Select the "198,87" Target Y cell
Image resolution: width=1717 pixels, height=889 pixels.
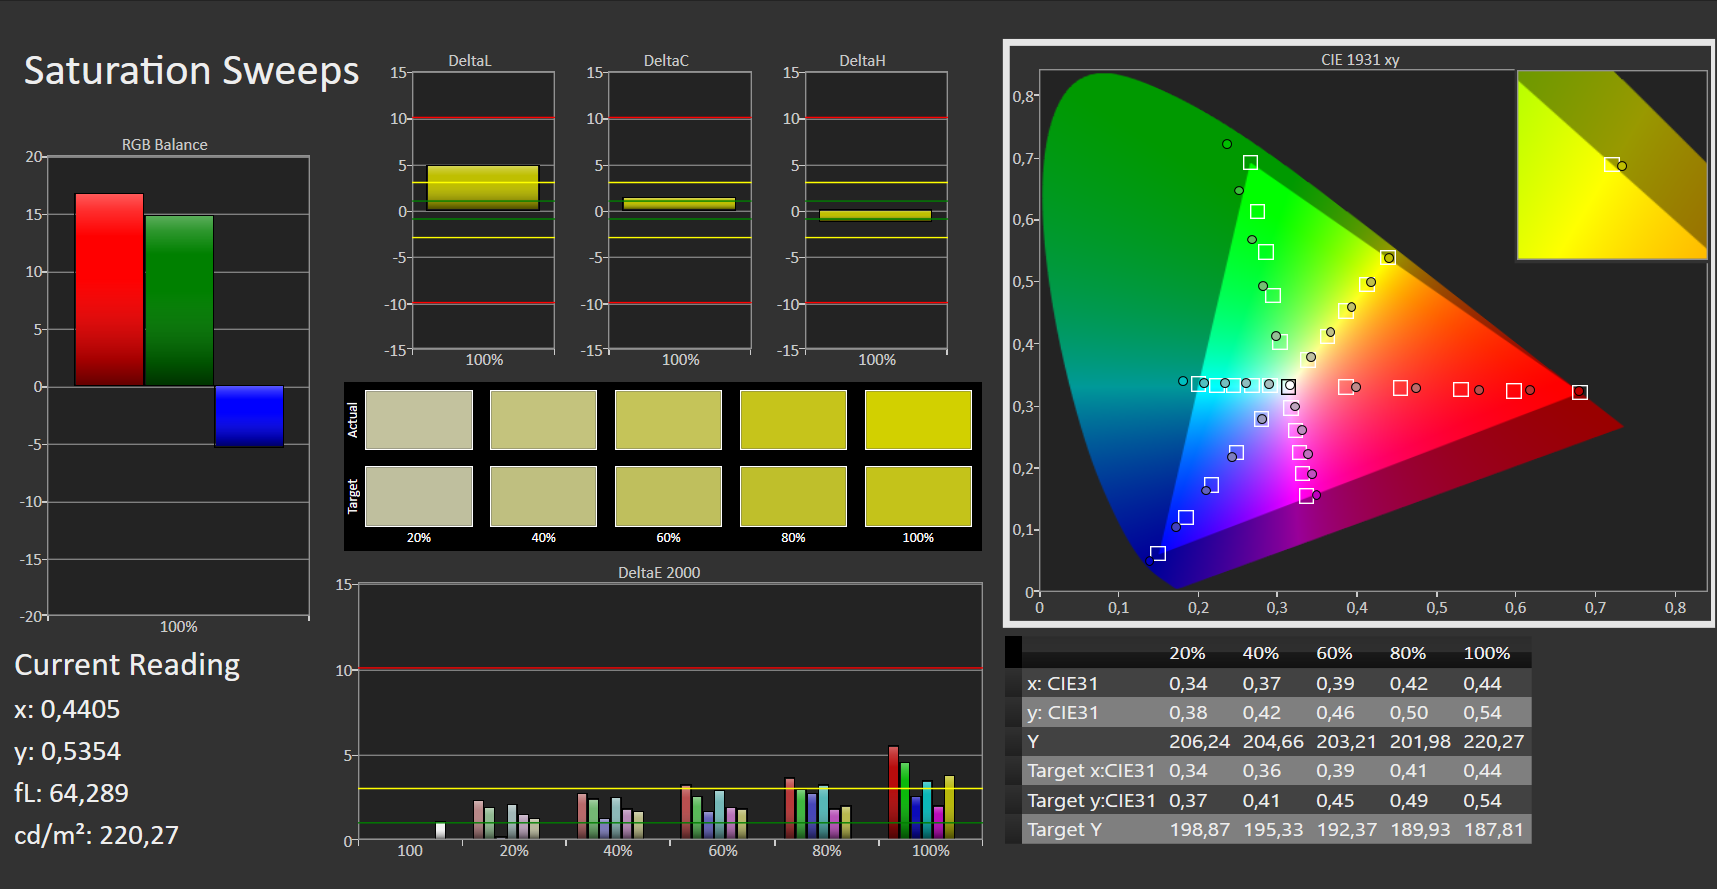click(x=1200, y=830)
